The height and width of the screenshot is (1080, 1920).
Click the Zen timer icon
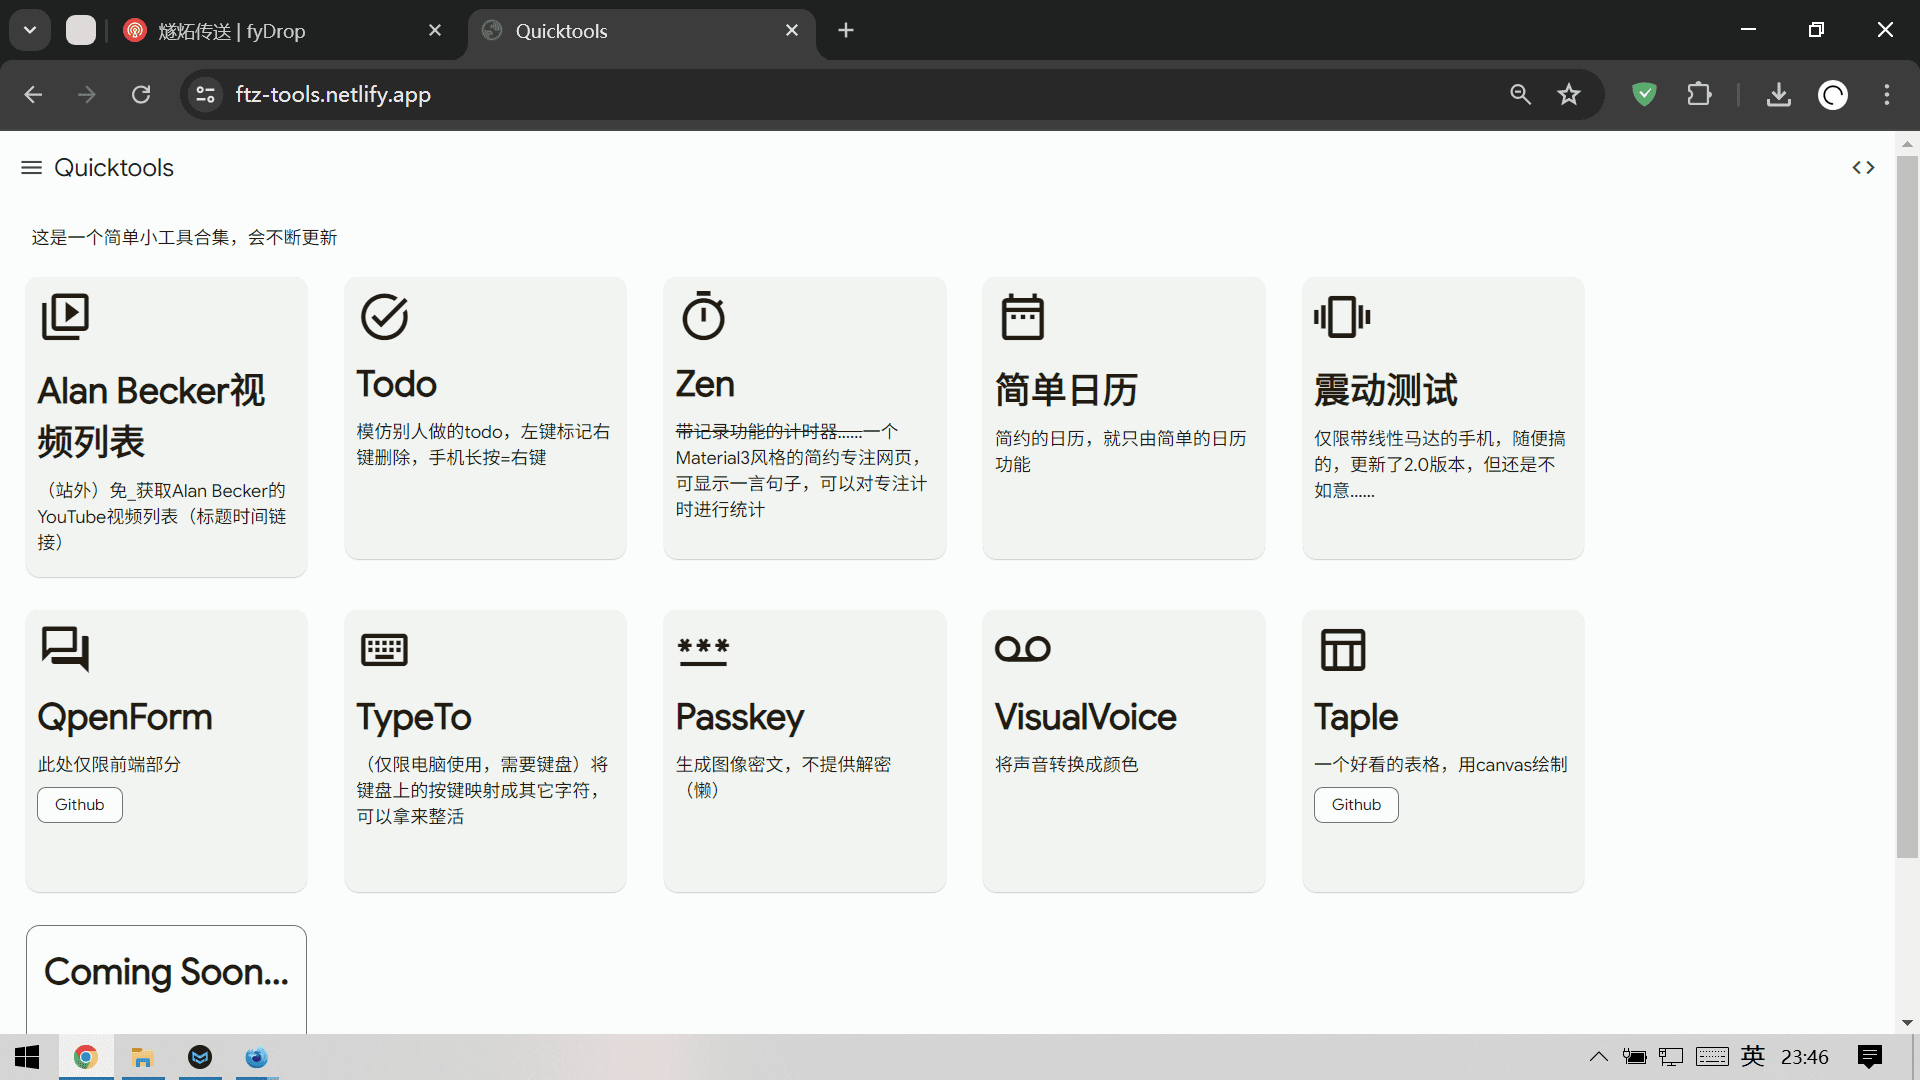click(703, 316)
